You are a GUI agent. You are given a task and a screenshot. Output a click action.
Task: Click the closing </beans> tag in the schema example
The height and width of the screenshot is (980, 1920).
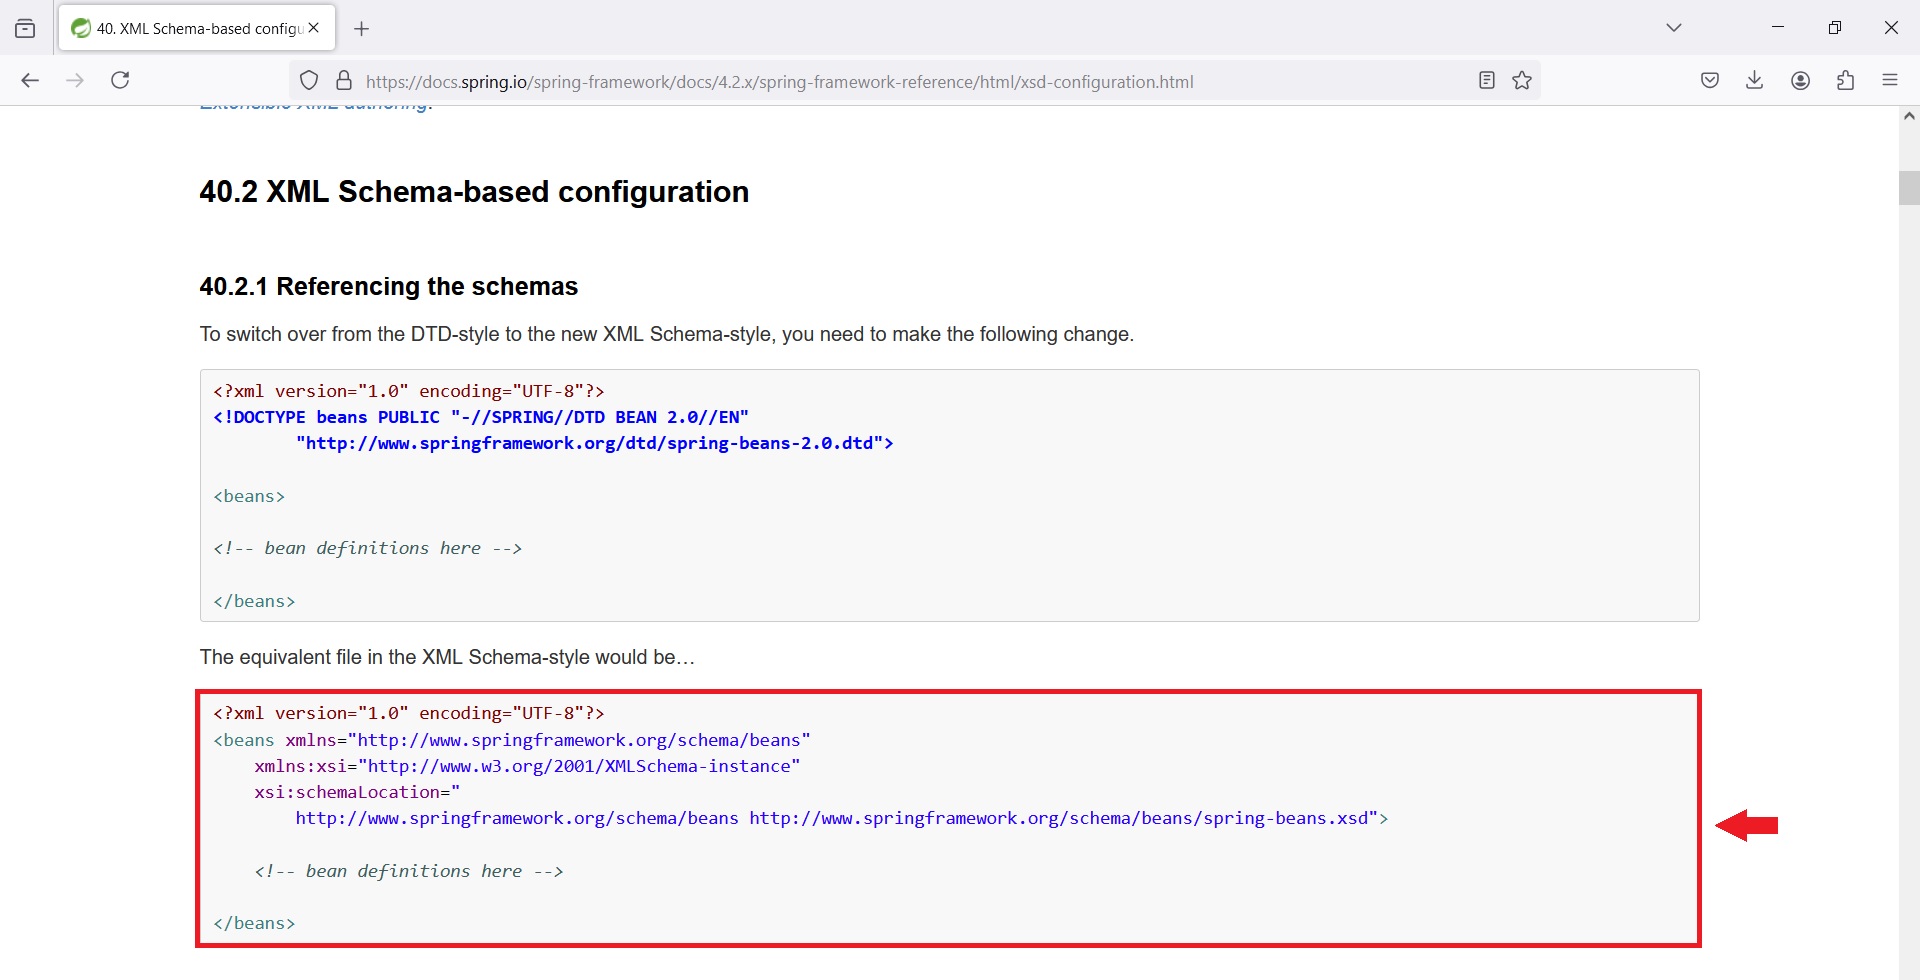tap(254, 923)
